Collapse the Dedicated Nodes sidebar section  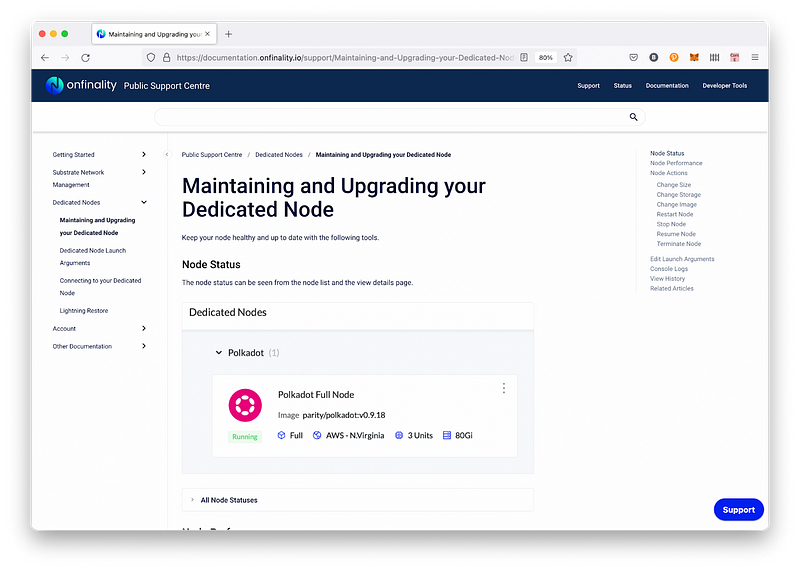click(144, 203)
